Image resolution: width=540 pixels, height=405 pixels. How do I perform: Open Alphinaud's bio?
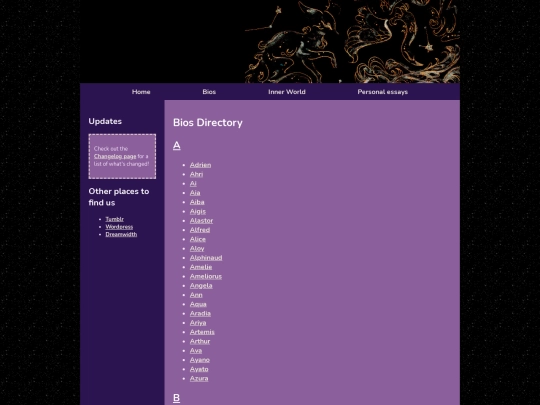(x=206, y=258)
